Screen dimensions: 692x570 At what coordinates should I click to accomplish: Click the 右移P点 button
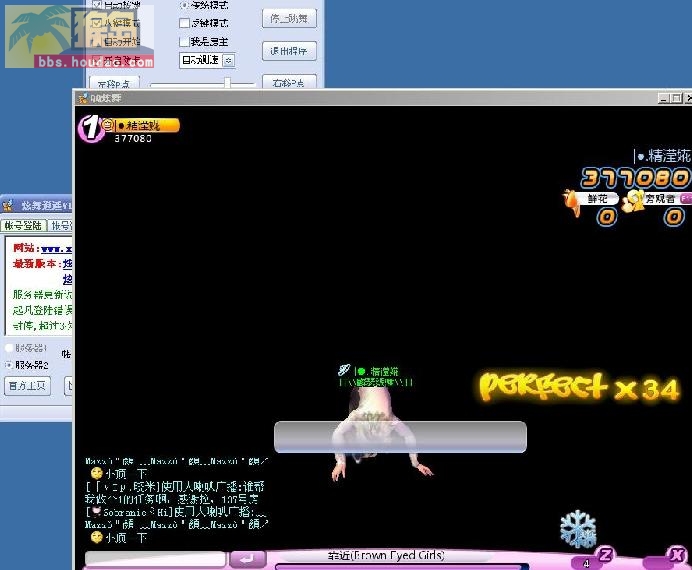pos(289,82)
